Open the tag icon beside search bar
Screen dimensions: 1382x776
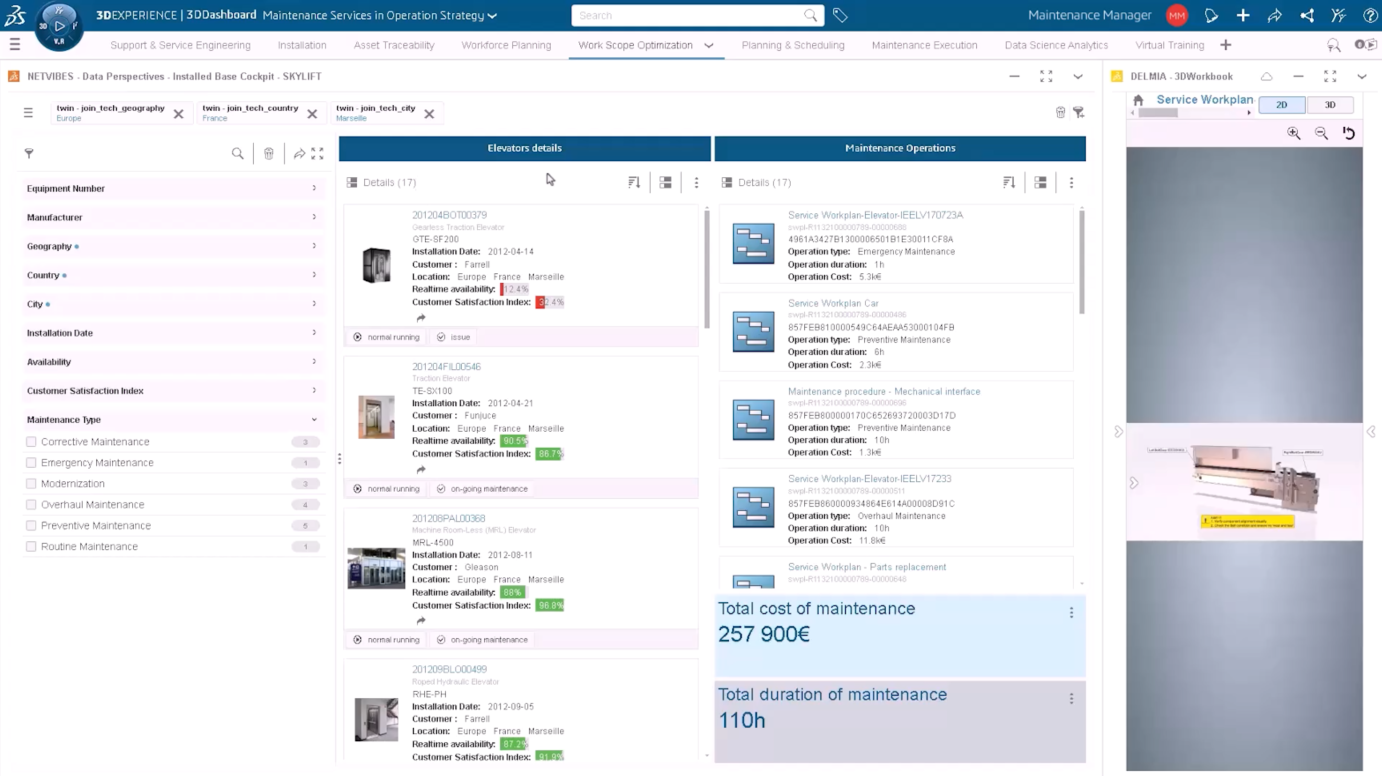coord(840,16)
